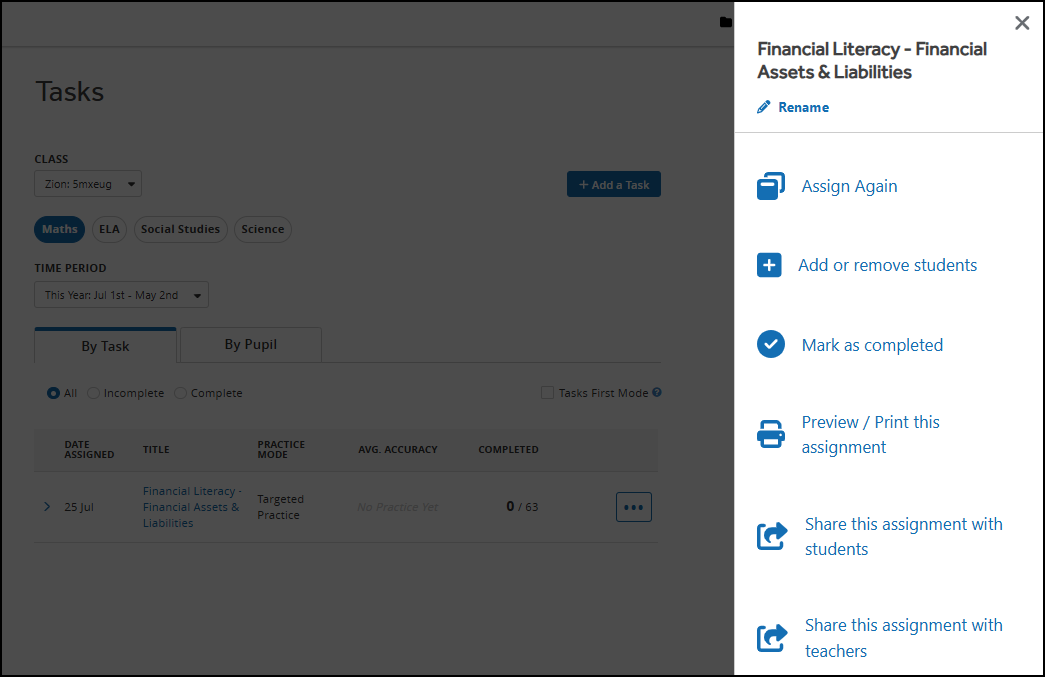The height and width of the screenshot is (677, 1045).
Task: Click the 25 Jul date cell
Action: (x=79, y=507)
